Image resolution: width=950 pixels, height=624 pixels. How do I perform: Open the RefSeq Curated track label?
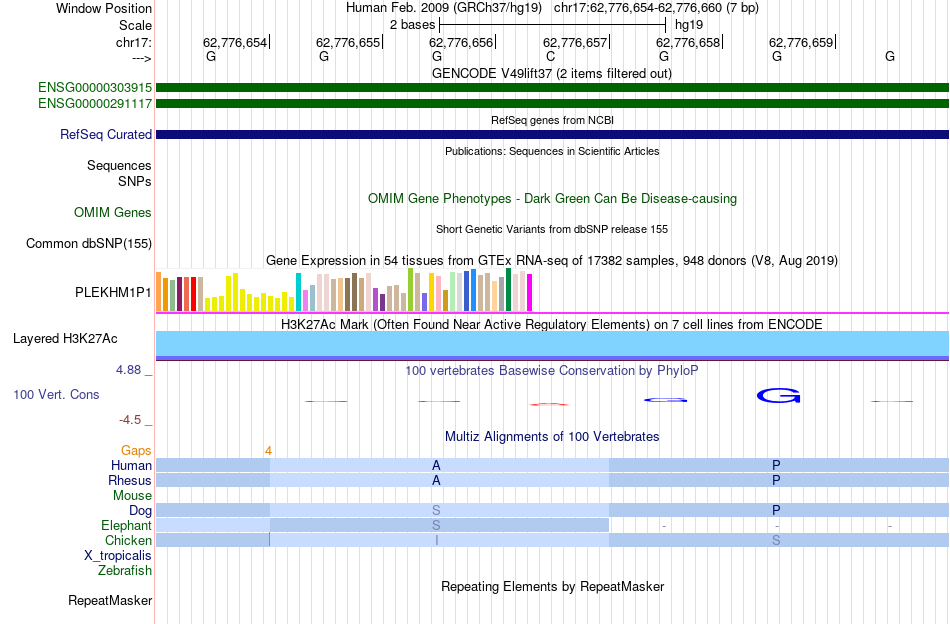click(x=106, y=134)
